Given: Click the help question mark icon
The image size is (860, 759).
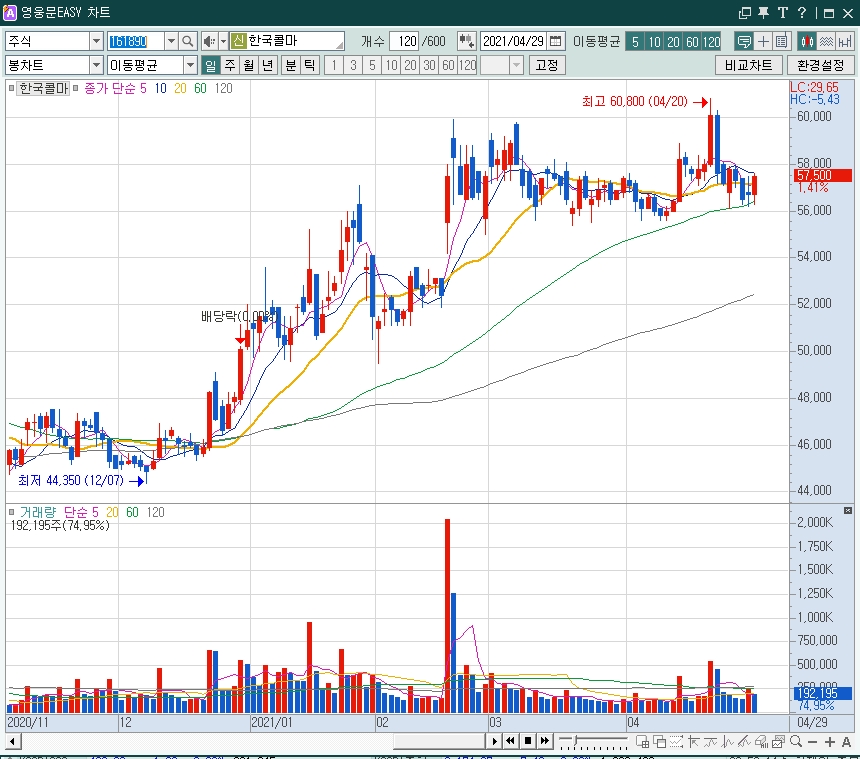Looking at the screenshot, I should pos(802,13).
